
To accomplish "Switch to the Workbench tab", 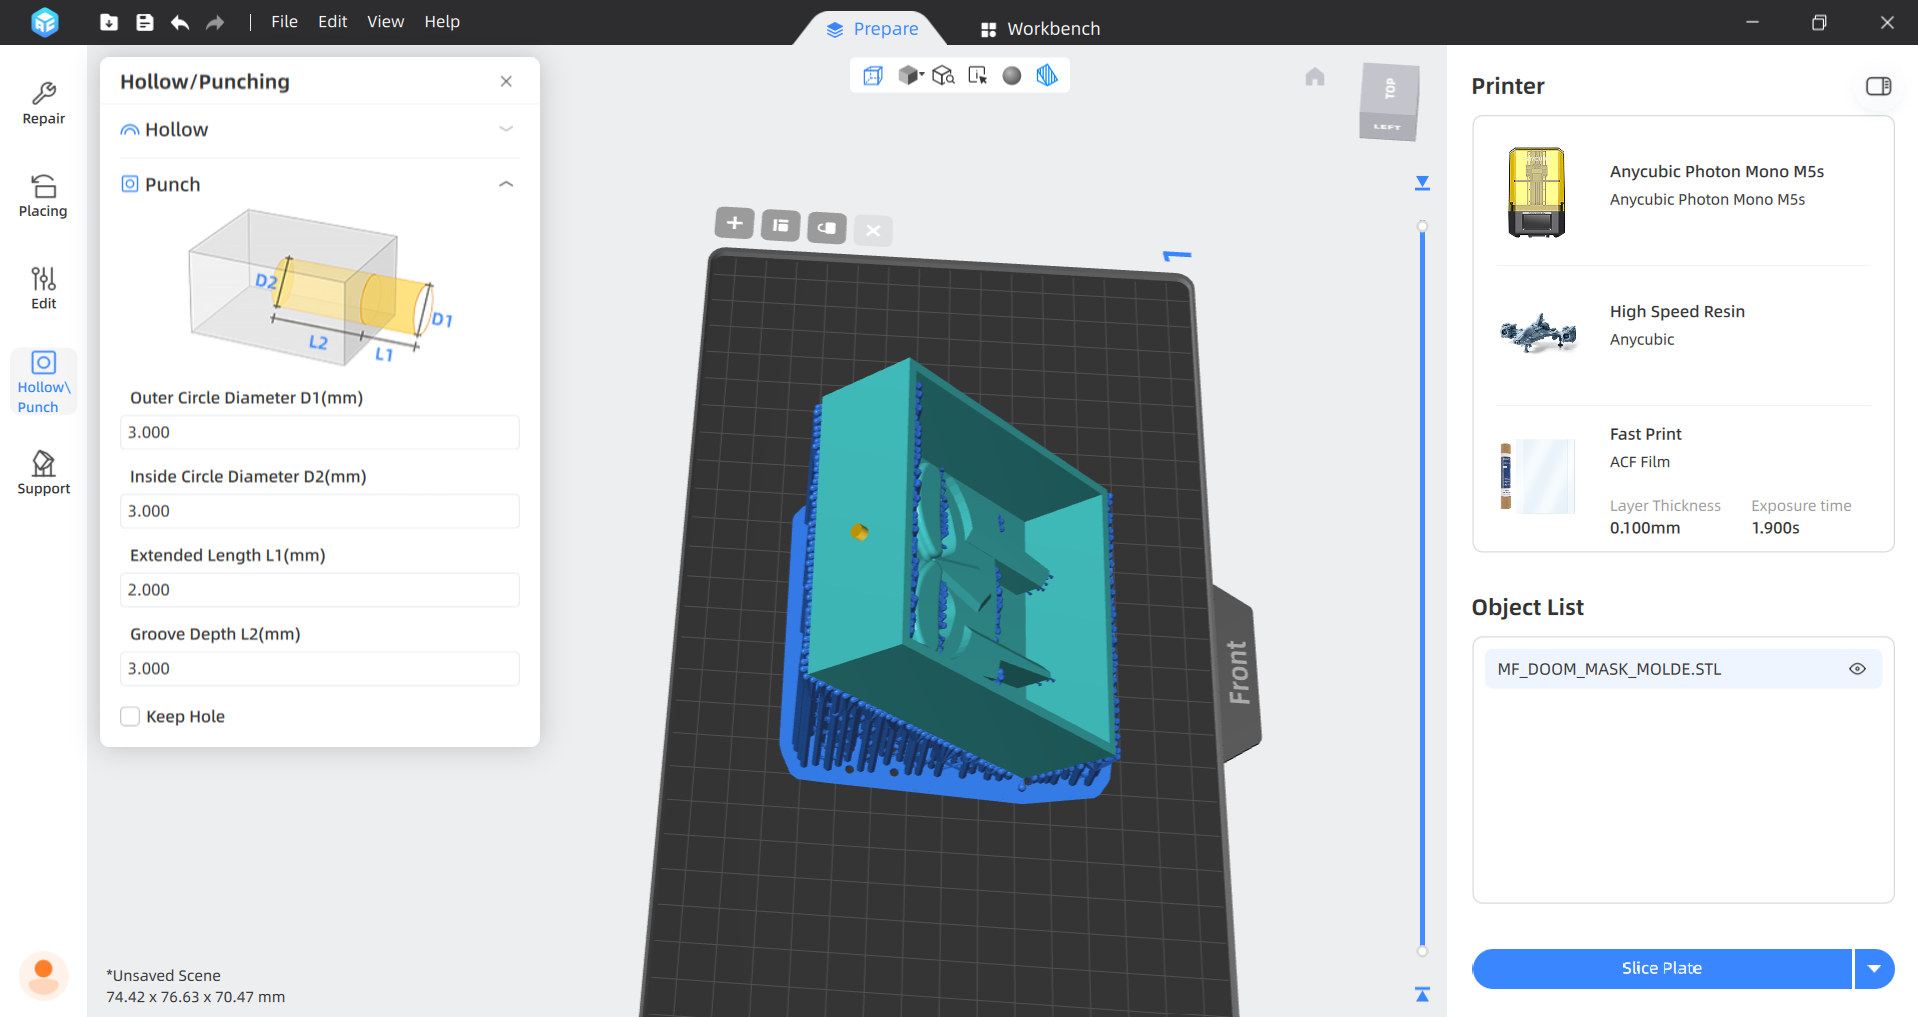I will [1040, 29].
